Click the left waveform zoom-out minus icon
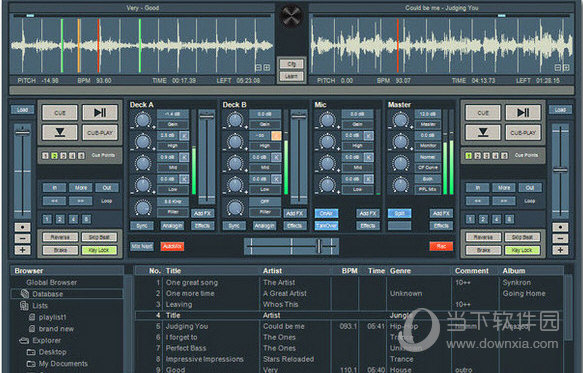The height and width of the screenshot is (373, 583). 258,68
